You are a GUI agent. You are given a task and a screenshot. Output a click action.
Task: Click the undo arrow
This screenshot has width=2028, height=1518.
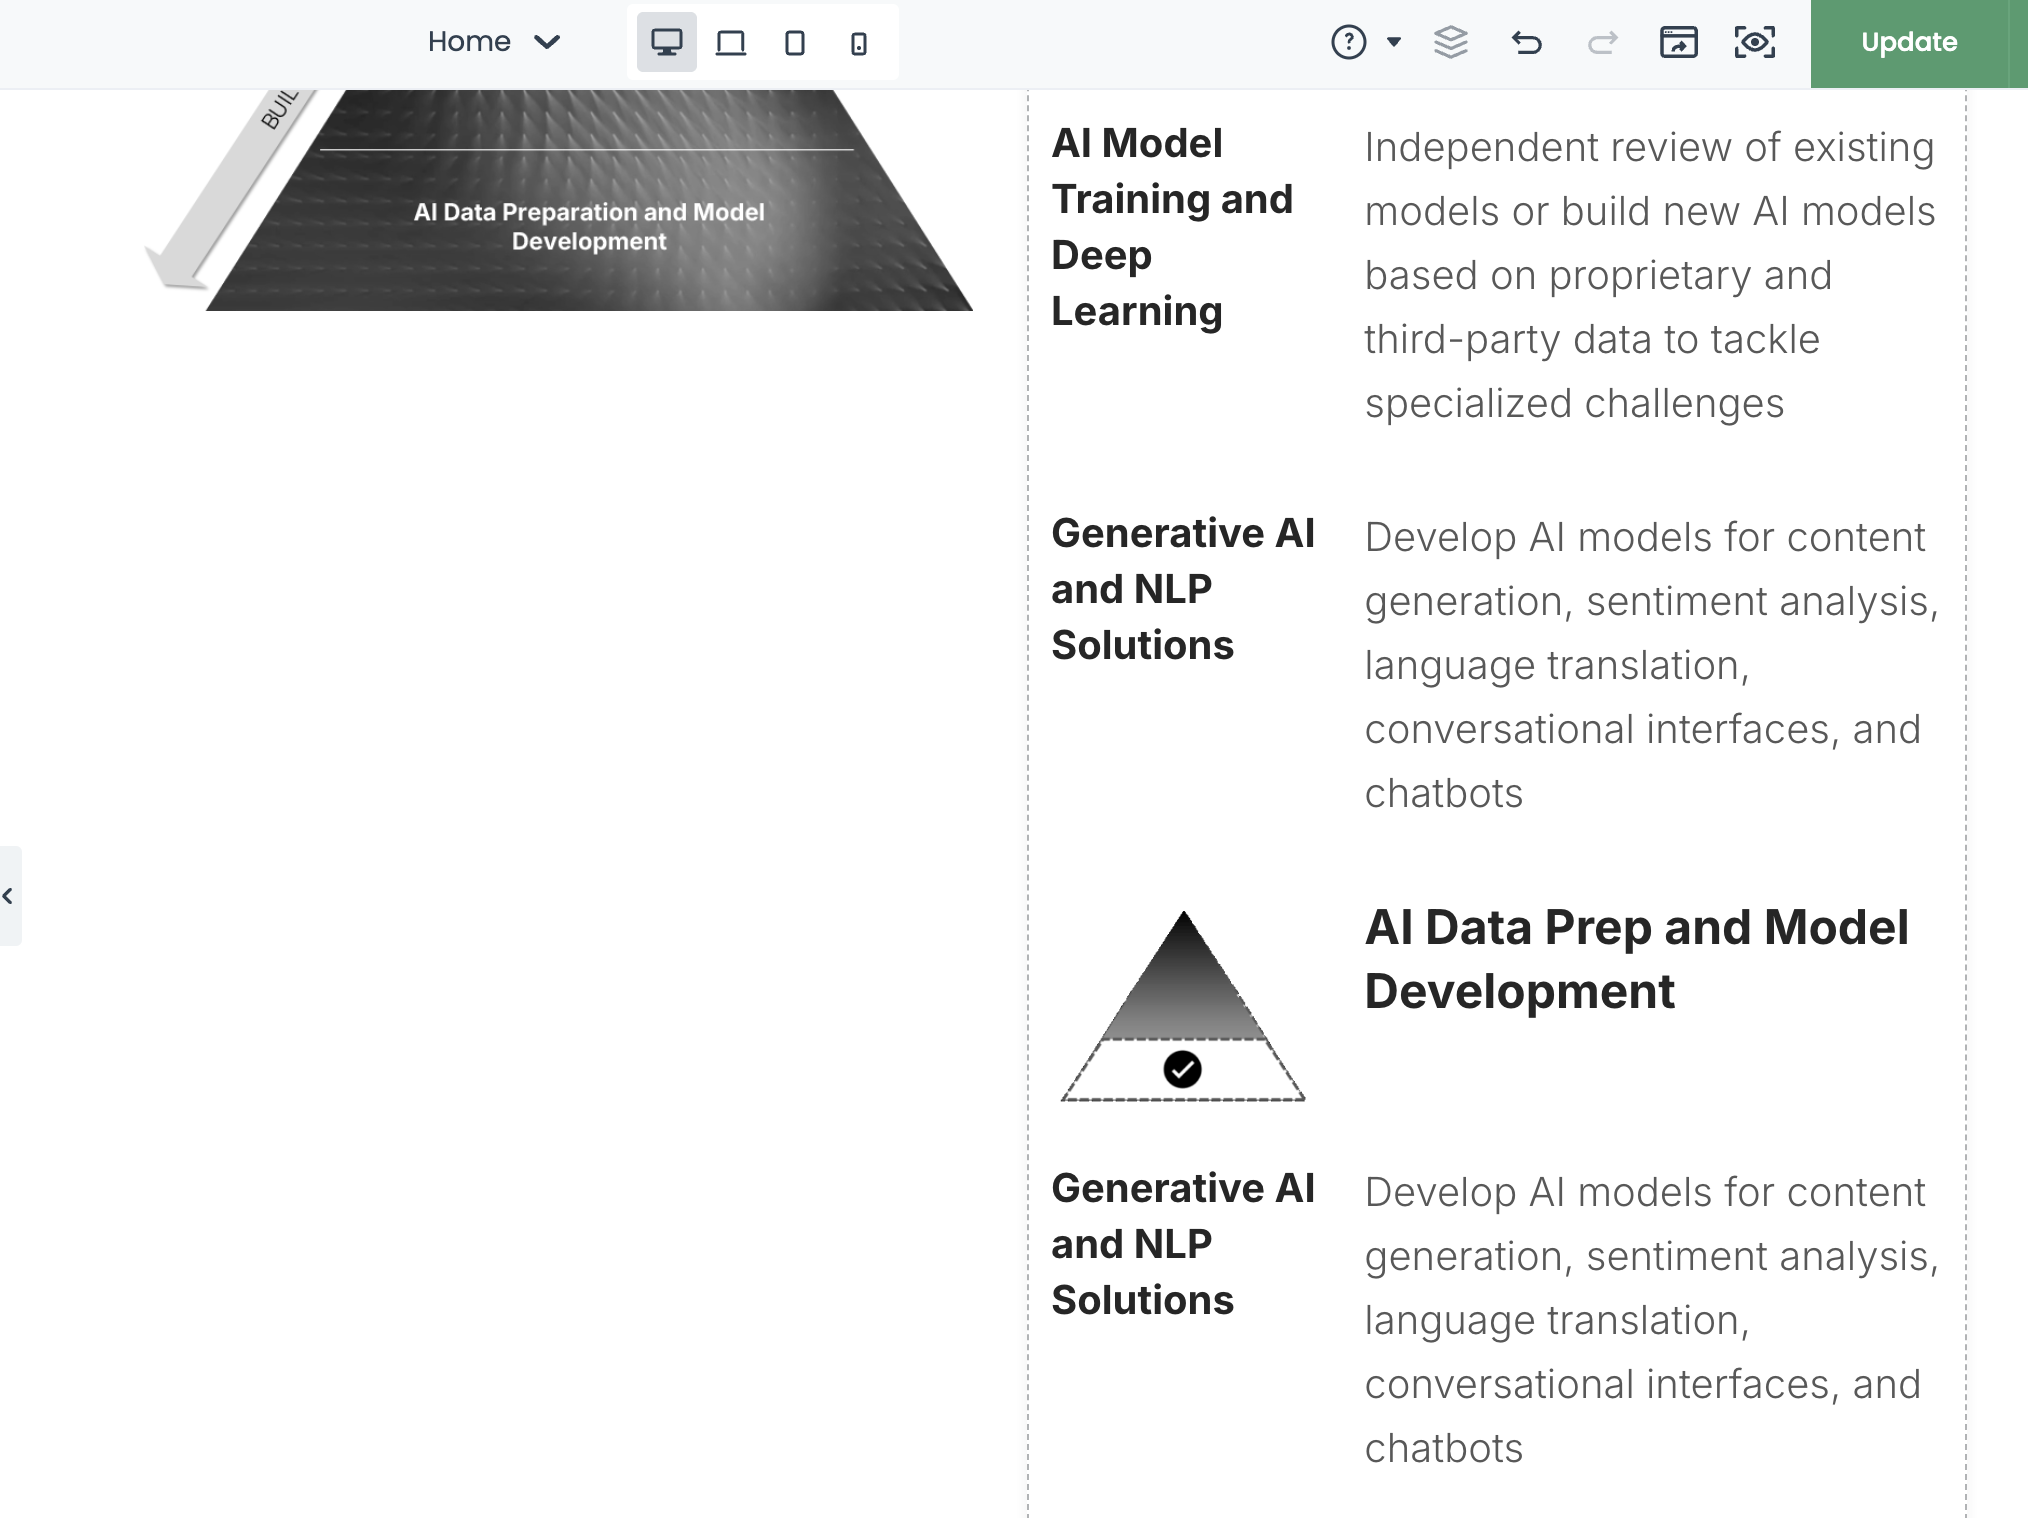tap(1526, 42)
